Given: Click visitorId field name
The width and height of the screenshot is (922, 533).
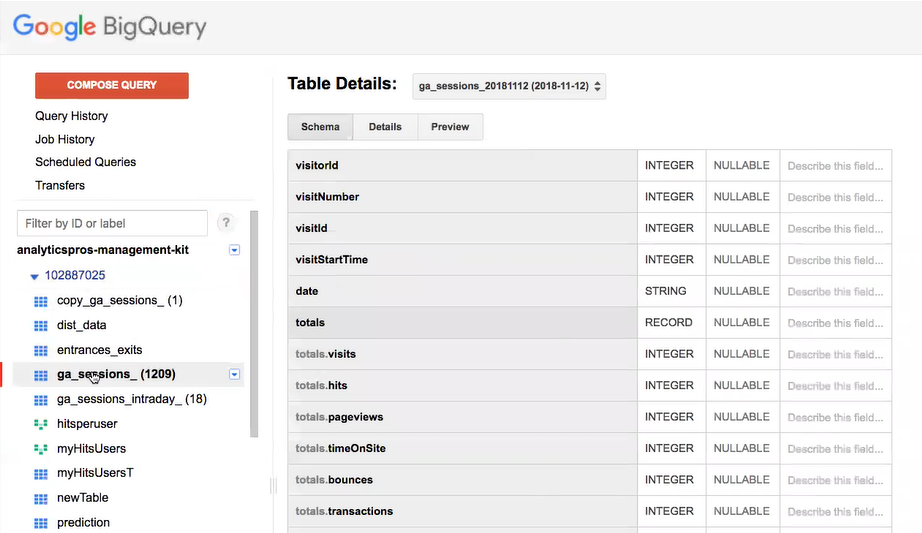Looking at the screenshot, I should (317, 165).
